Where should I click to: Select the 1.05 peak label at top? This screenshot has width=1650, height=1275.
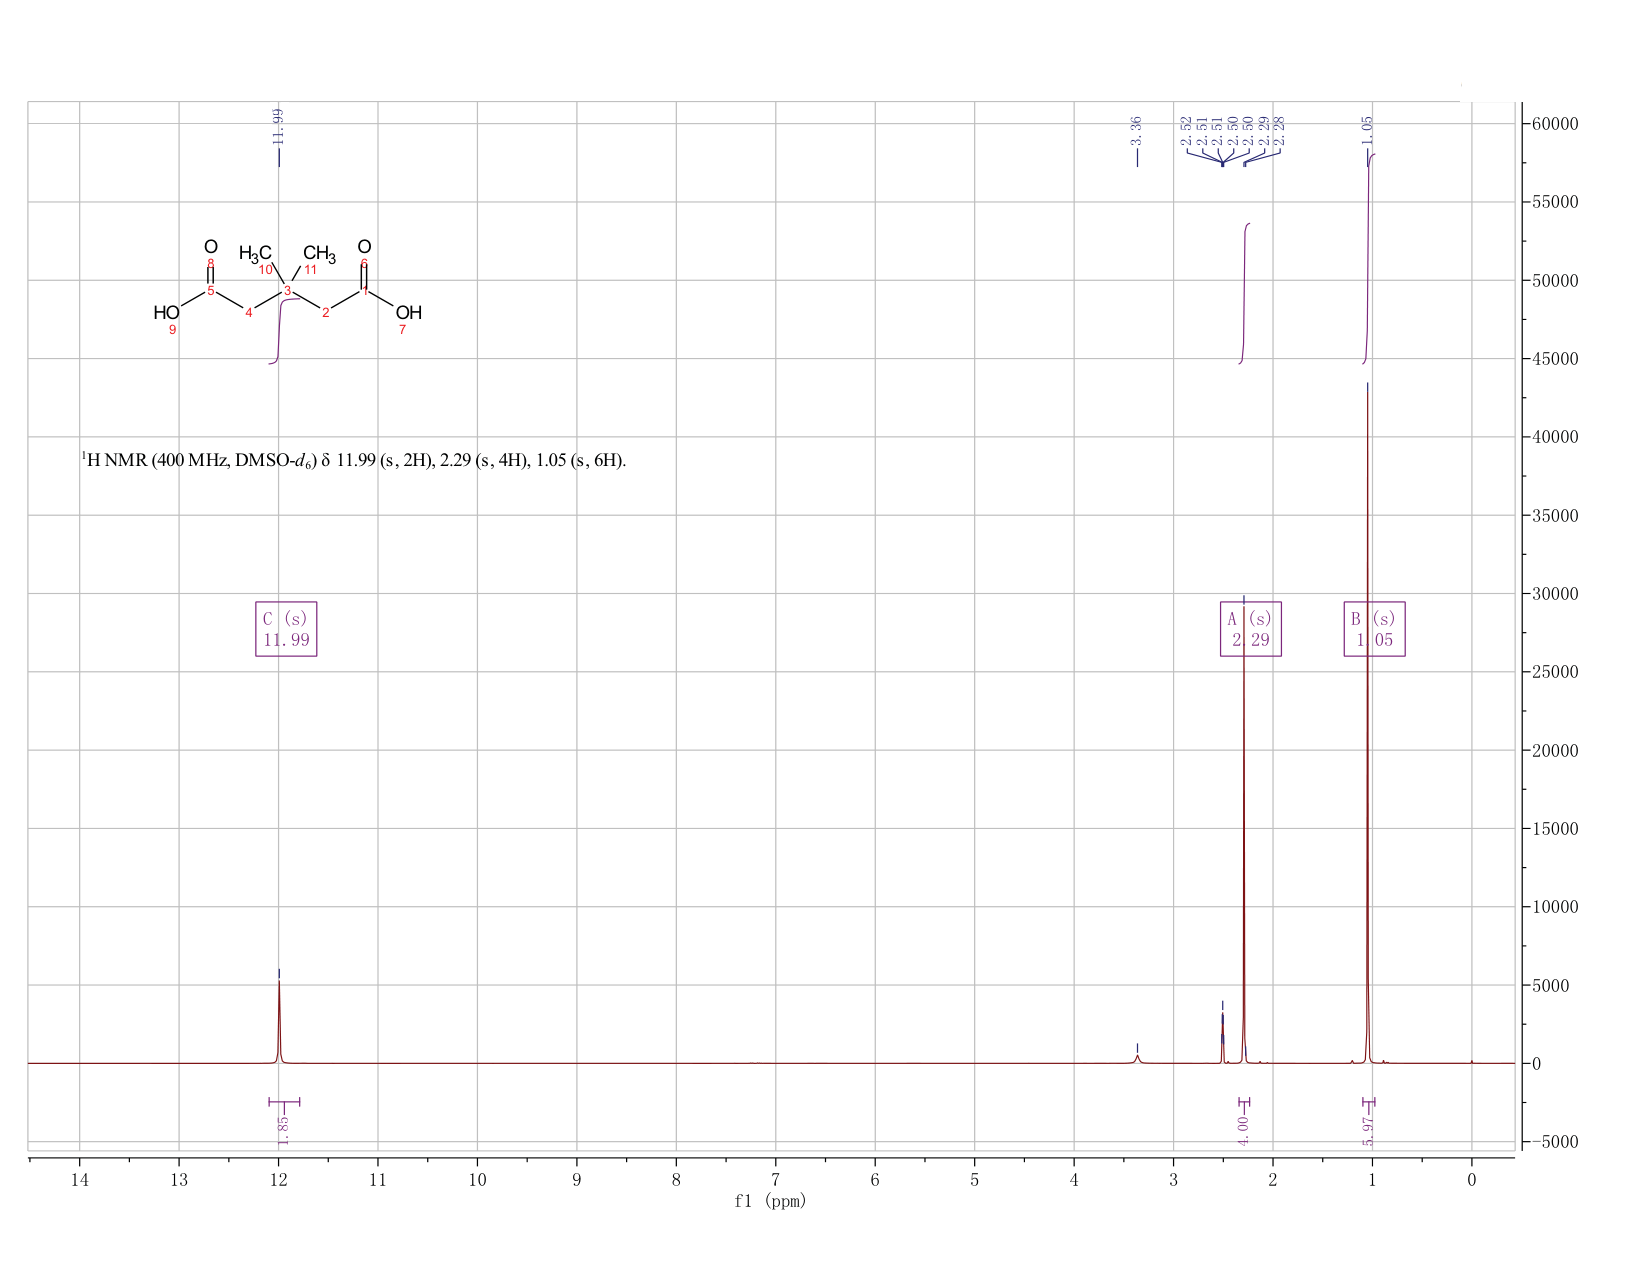pyautogui.click(x=1368, y=129)
